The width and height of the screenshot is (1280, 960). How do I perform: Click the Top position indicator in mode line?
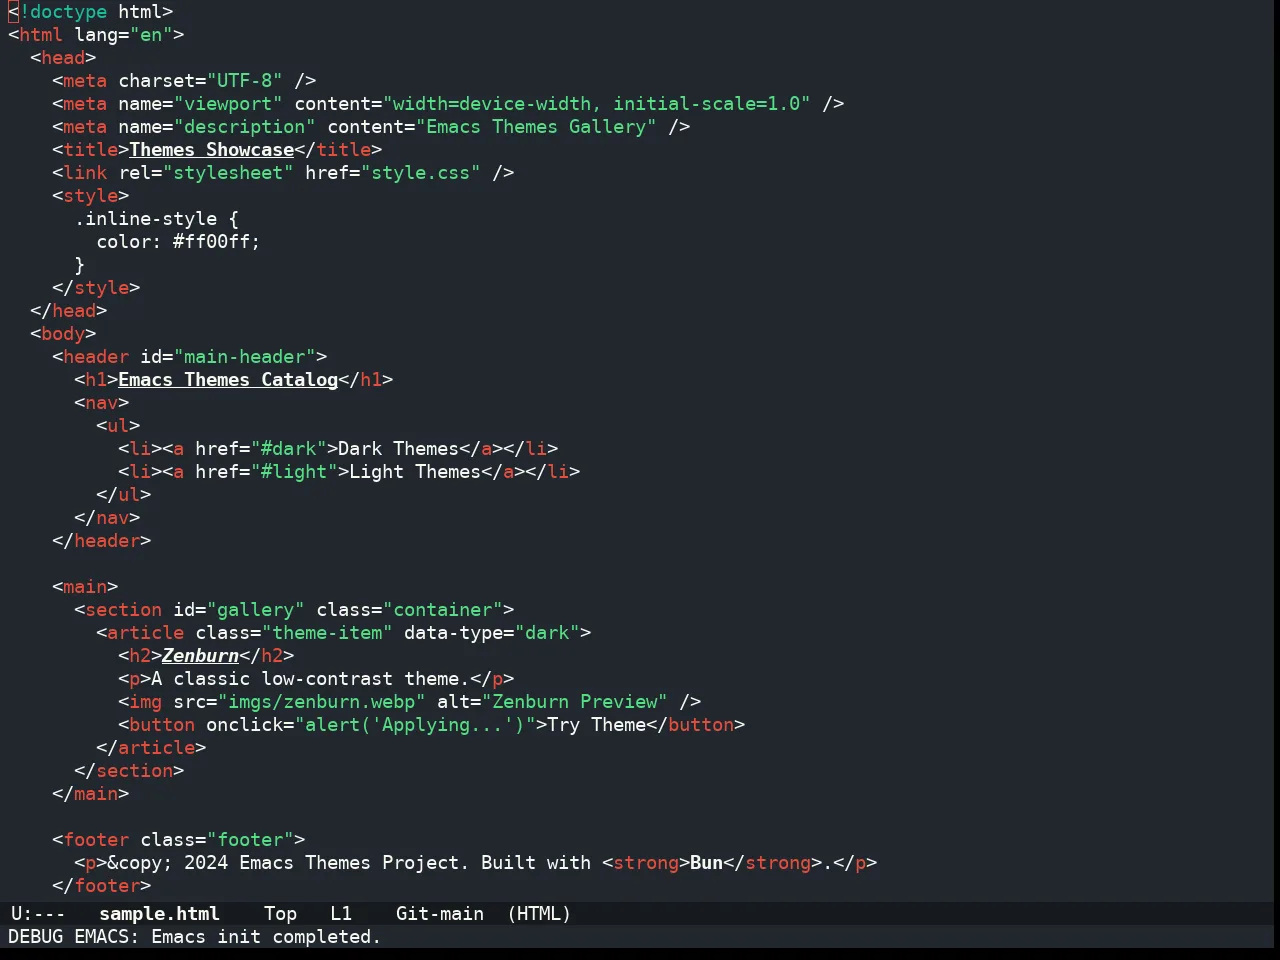tap(280, 913)
